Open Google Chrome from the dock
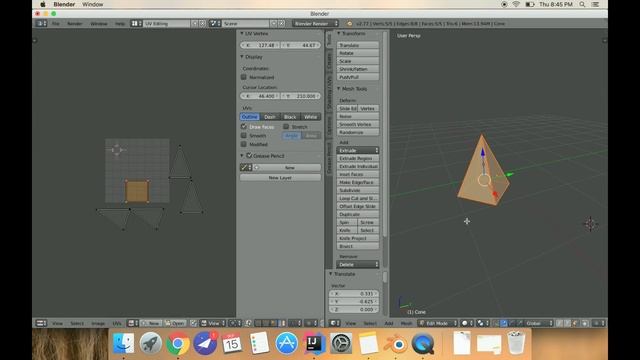 click(x=178, y=343)
